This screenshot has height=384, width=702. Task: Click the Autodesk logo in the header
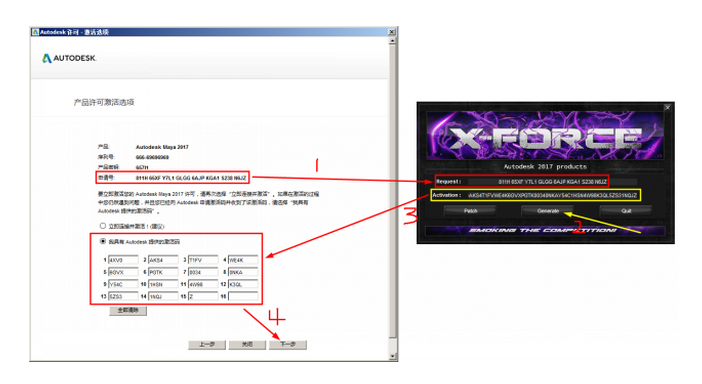coord(69,58)
